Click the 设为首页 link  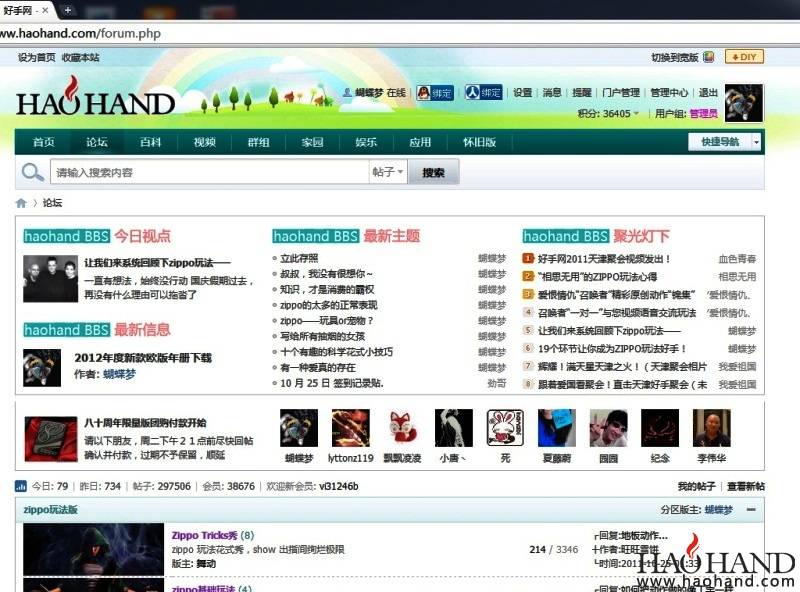pos(37,57)
